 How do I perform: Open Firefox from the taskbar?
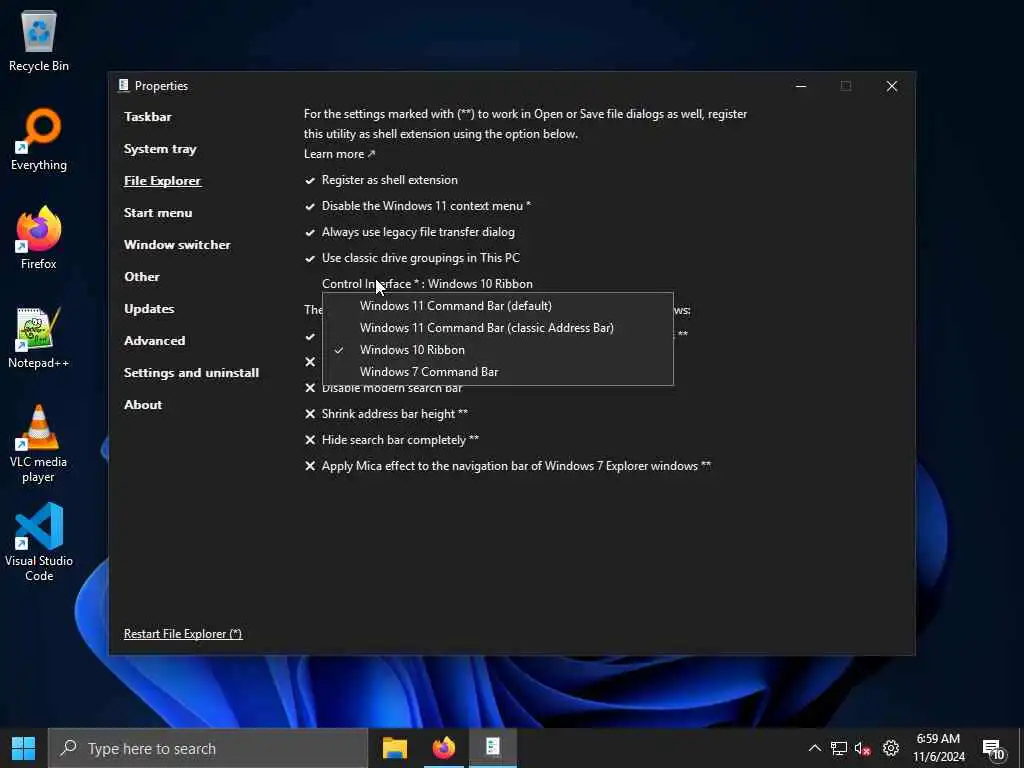443,748
